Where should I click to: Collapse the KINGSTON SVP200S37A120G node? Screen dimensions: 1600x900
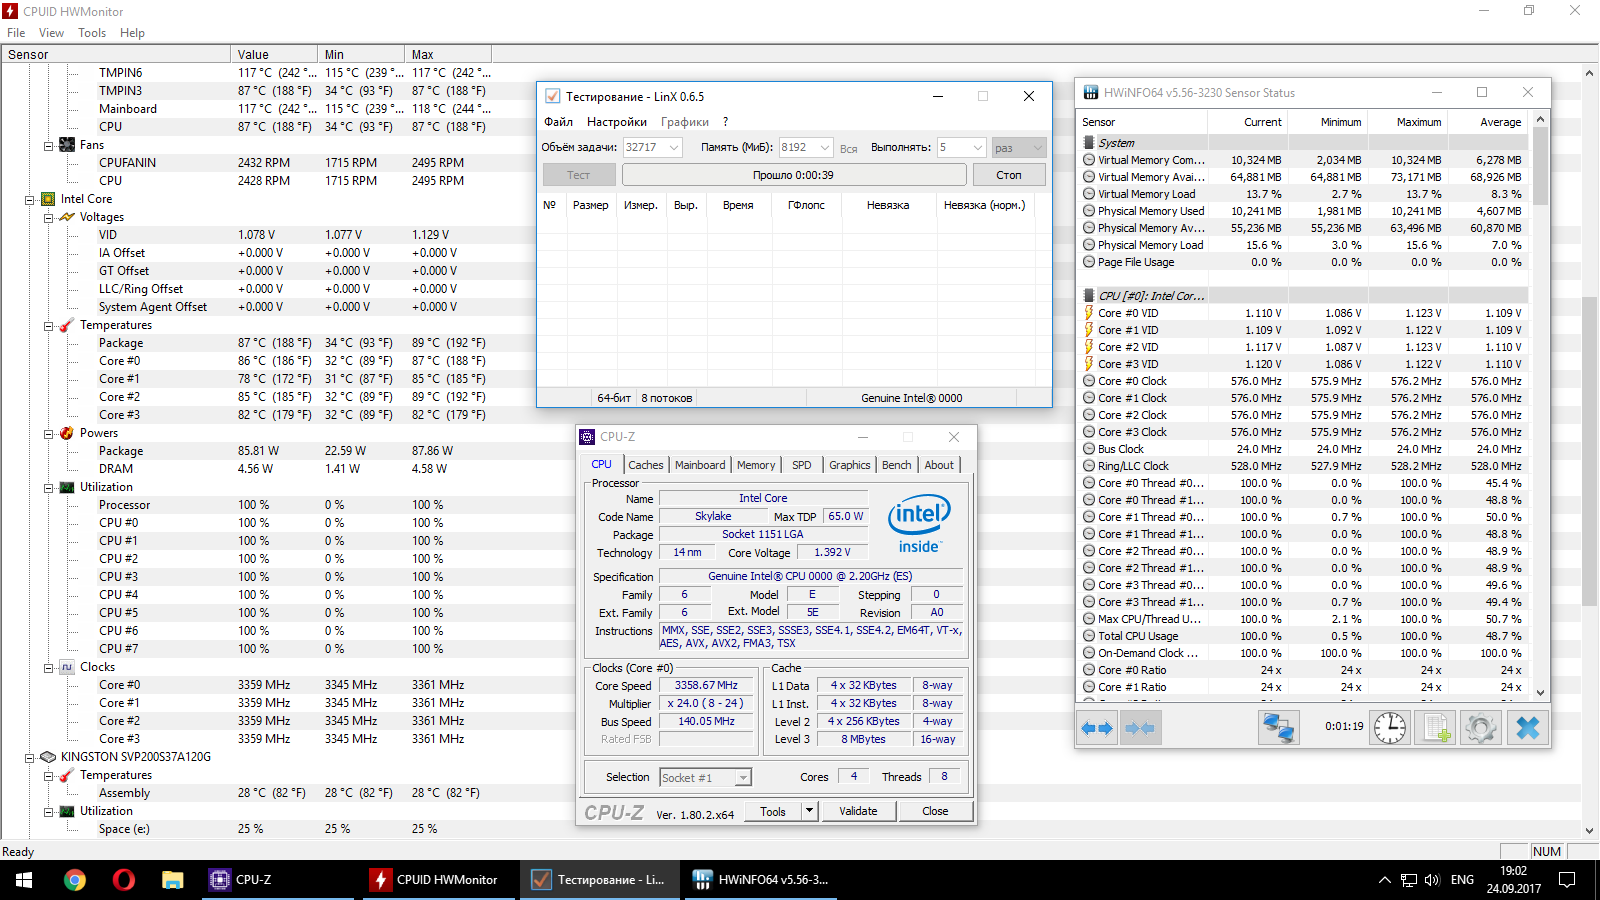(x=30, y=757)
